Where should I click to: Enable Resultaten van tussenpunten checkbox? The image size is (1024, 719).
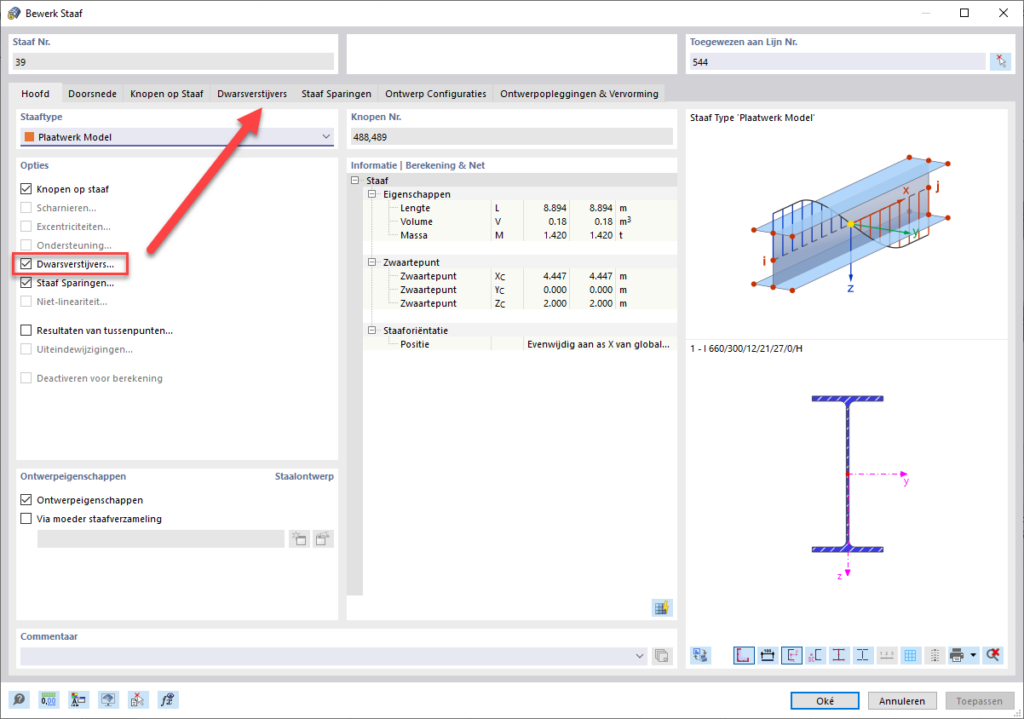point(26,330)
